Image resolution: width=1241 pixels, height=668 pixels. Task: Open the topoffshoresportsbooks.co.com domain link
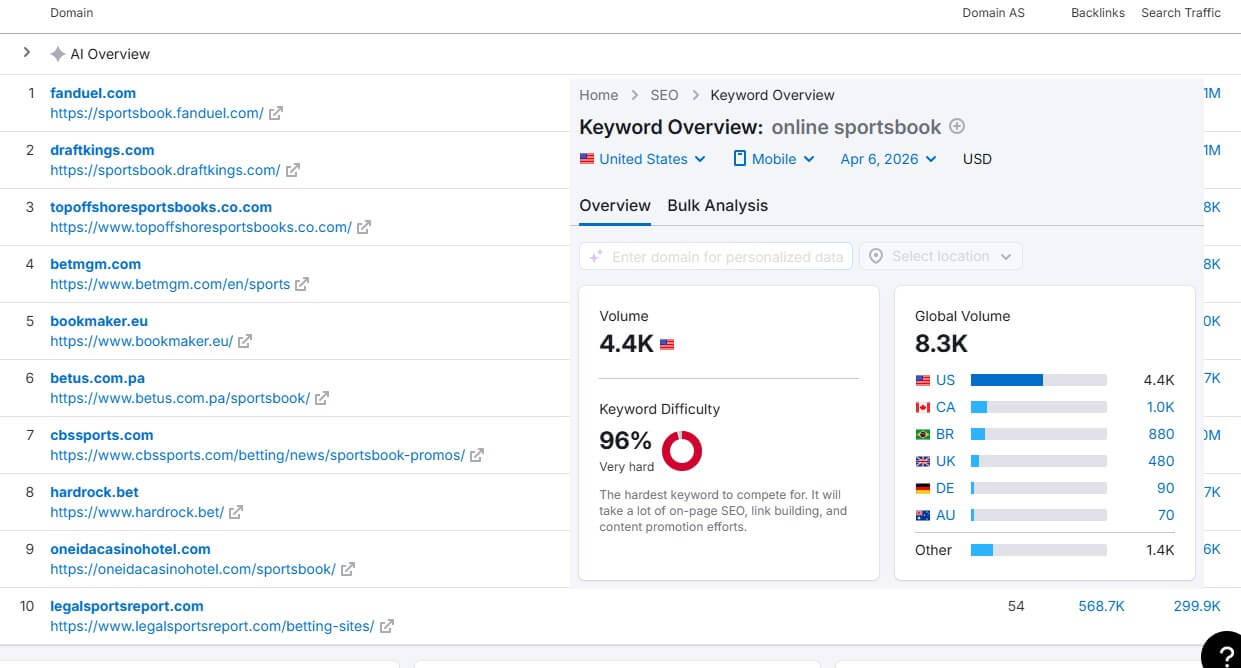[x=161, y=208]
